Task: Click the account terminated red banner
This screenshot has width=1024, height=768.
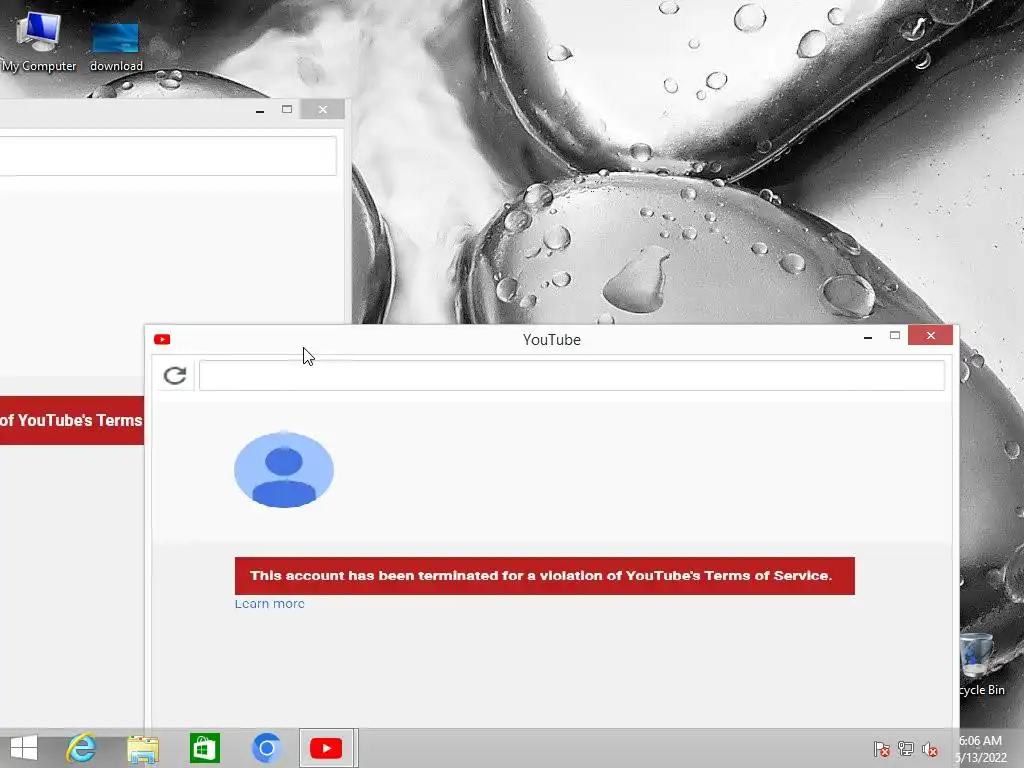Action: tap(545, 576)
